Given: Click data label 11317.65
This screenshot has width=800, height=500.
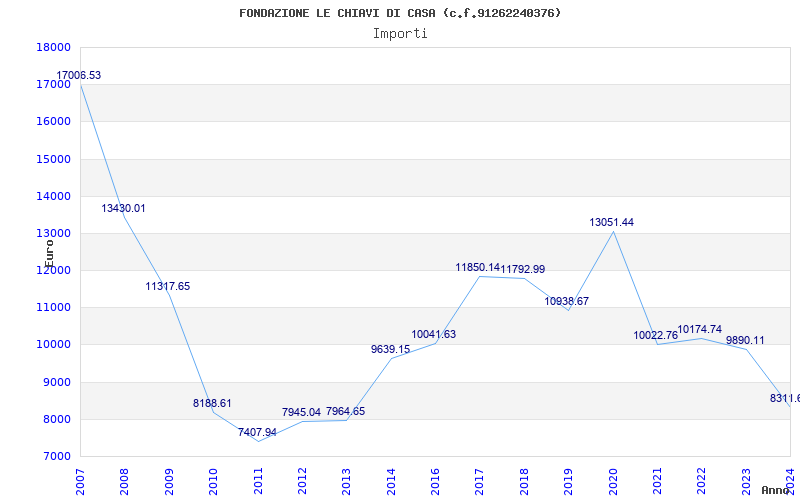Looking at the screenshot, I should [x=167, y=286].
